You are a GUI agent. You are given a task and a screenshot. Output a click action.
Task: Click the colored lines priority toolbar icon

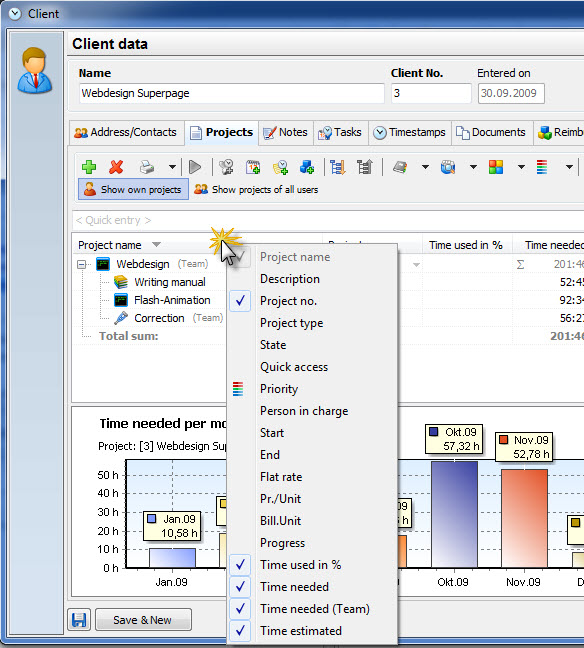(x=542, y=167)
